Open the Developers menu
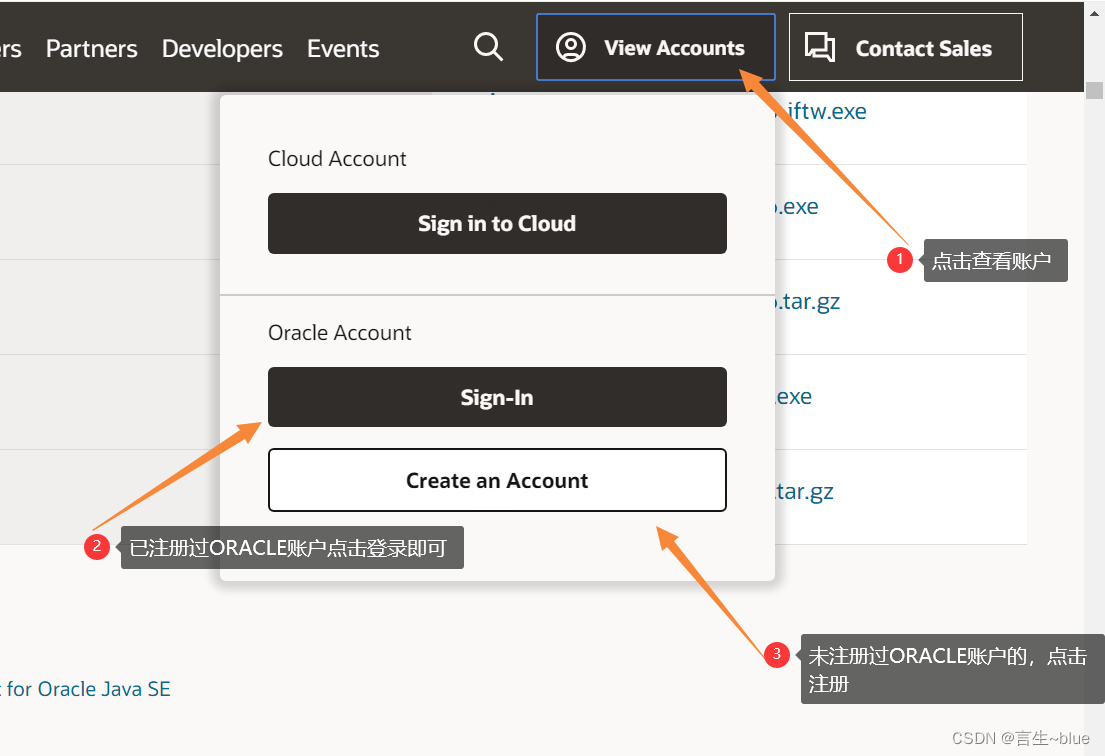Viewport: 1105px width, 756px height. pyautogui.click(x=222, y=49)
